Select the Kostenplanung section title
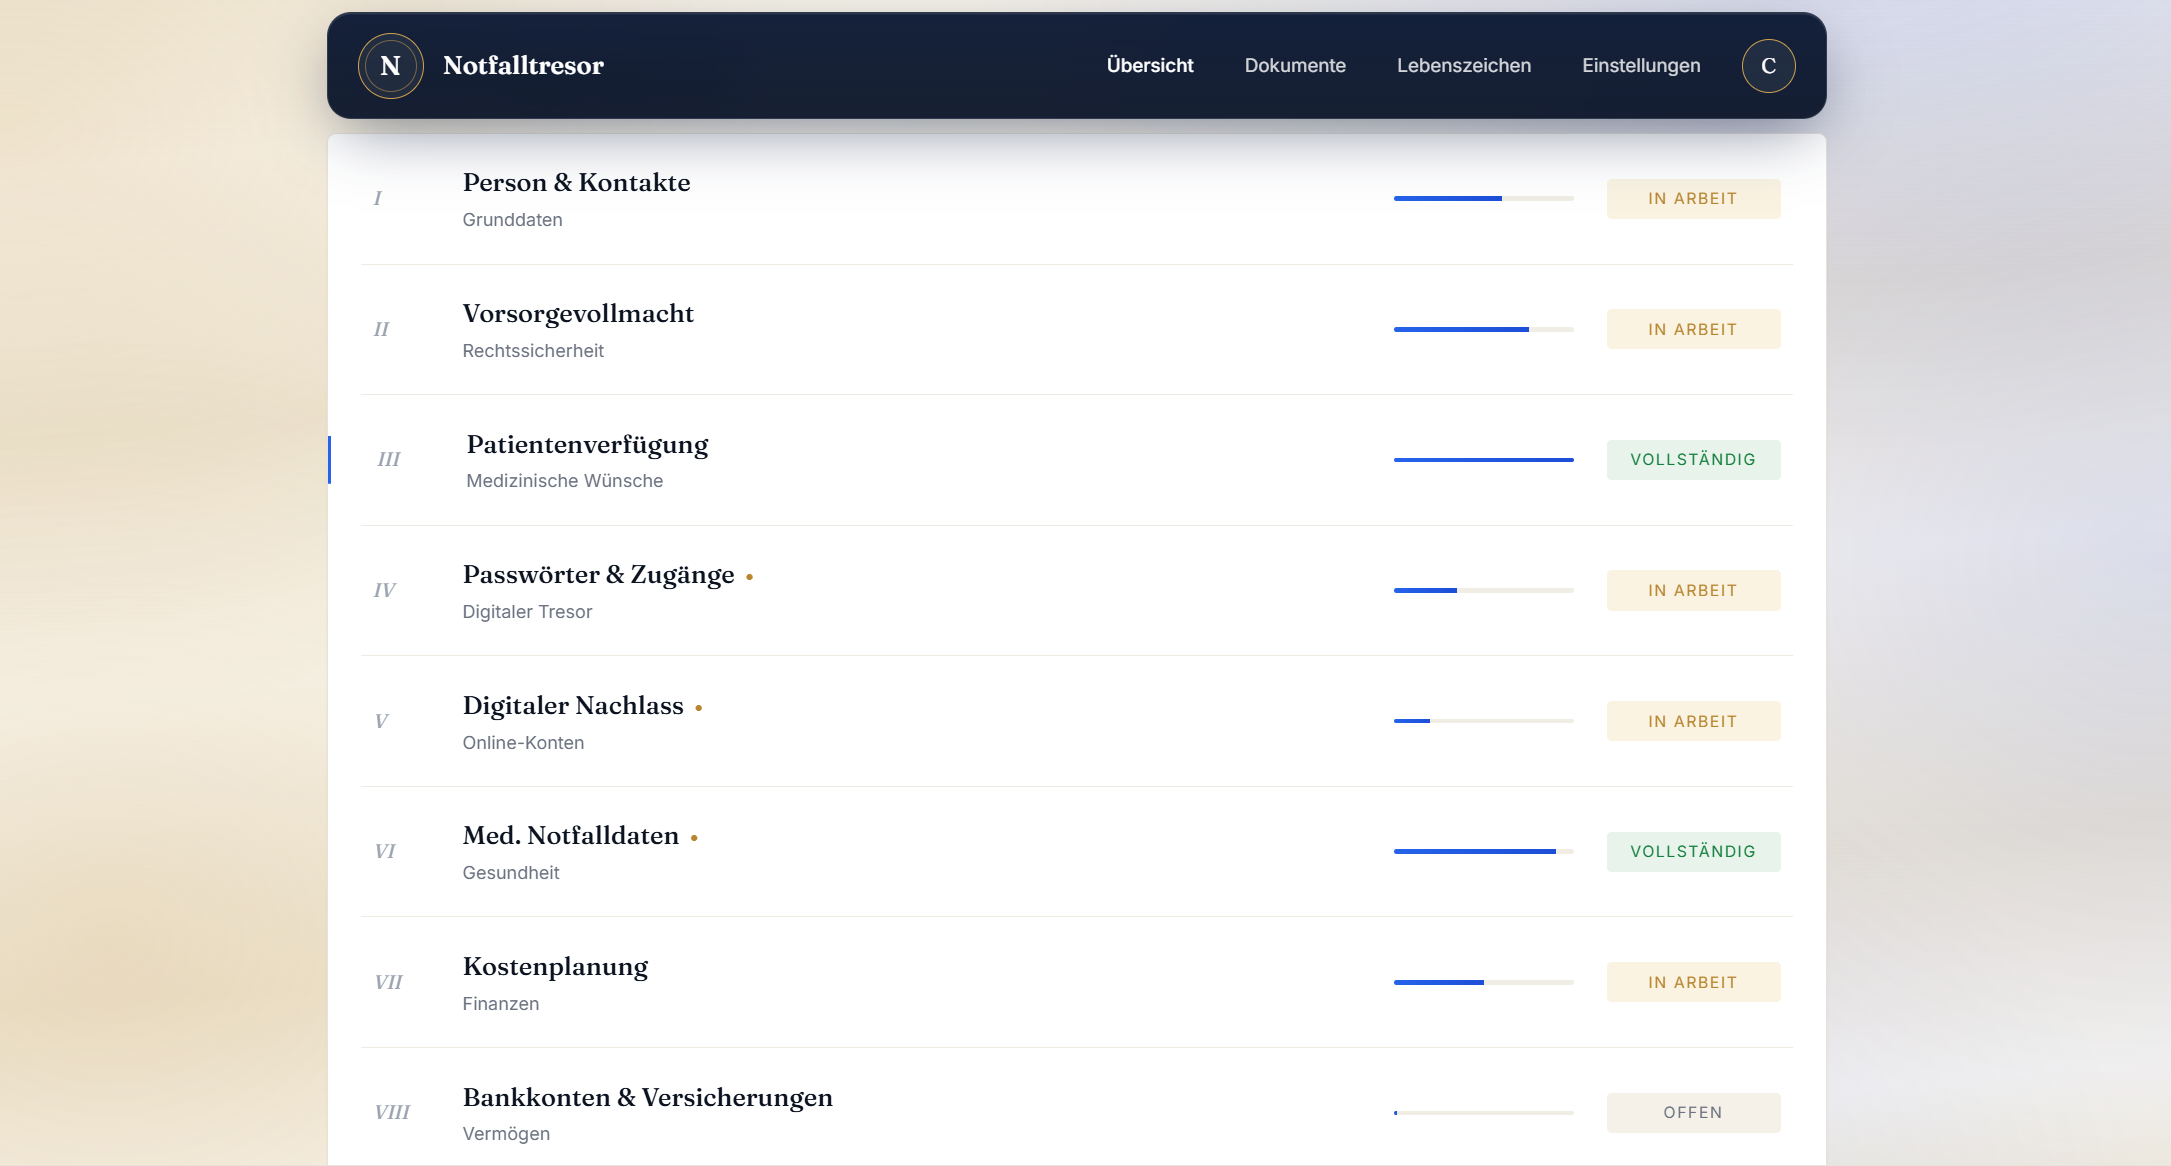Viewport: 2171px width, 1166px height. click(x=555, y=967)
